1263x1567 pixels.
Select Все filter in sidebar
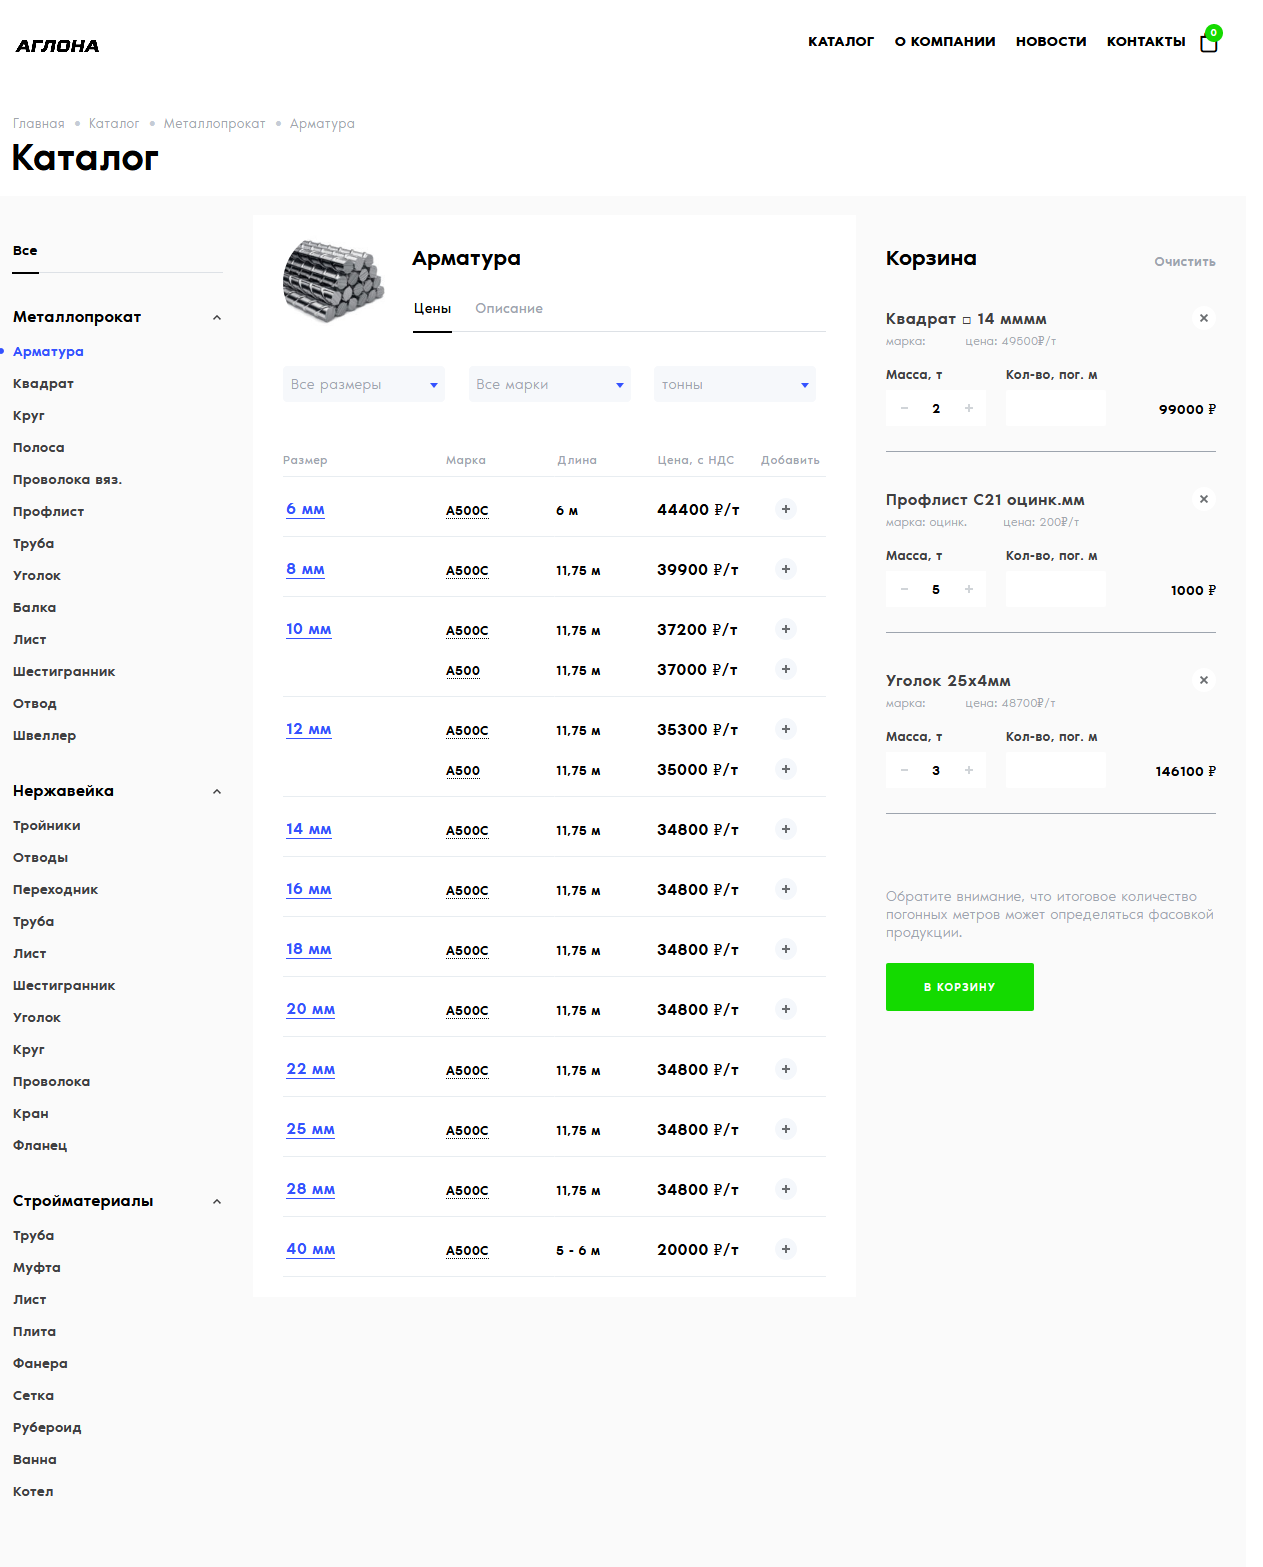point(25,251)
